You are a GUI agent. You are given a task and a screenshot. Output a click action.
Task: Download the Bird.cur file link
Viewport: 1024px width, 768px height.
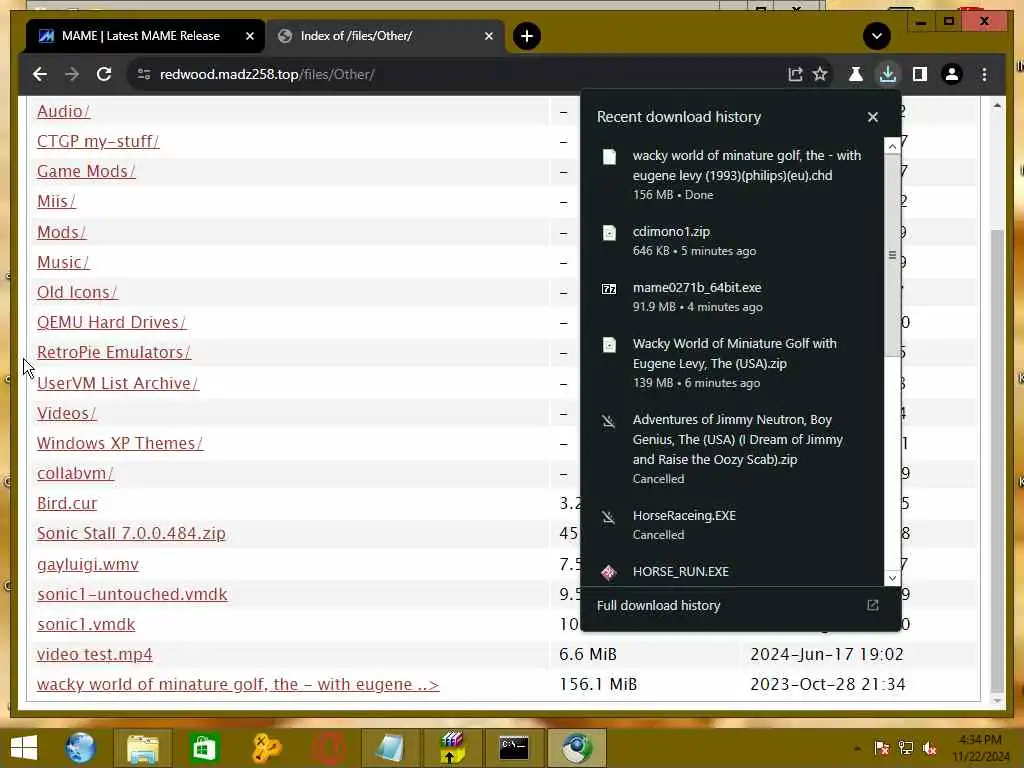[67, 504]
